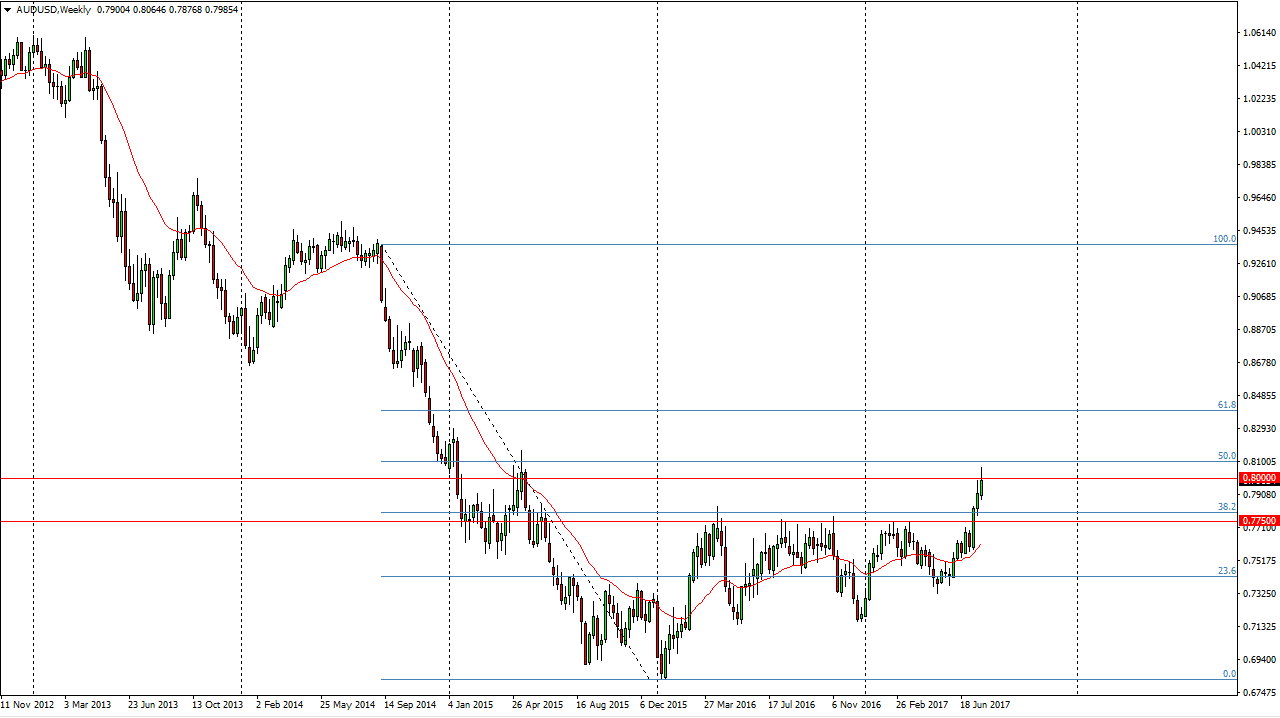
Task: Select the red 0.80000 price label
Action: tap(1258, 479)
